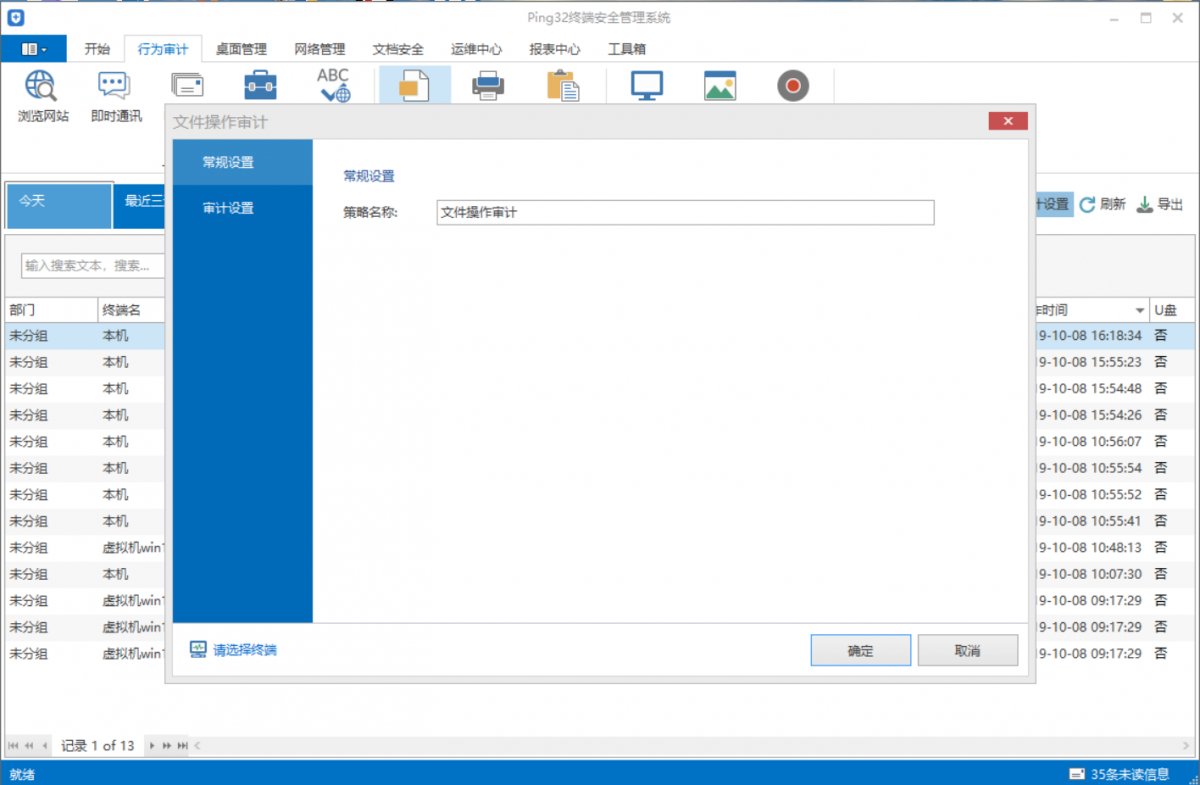1200x785 pixels.
Task: Click 未分组 in the 16:18:34 row
Action: pos(28,336)
